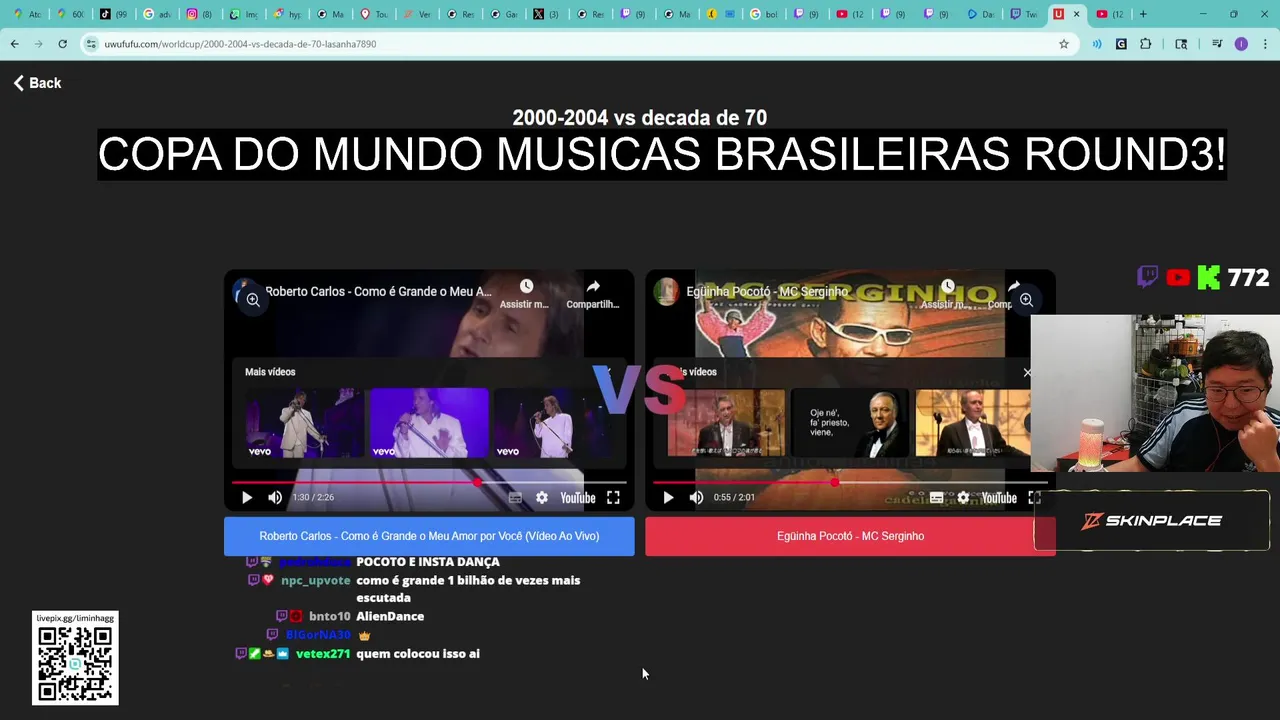The height and width of the screenshot is (720, 1280).
Task: Open first vevo thumbnail in left Mais vídeos
Action: coord(305,423)
